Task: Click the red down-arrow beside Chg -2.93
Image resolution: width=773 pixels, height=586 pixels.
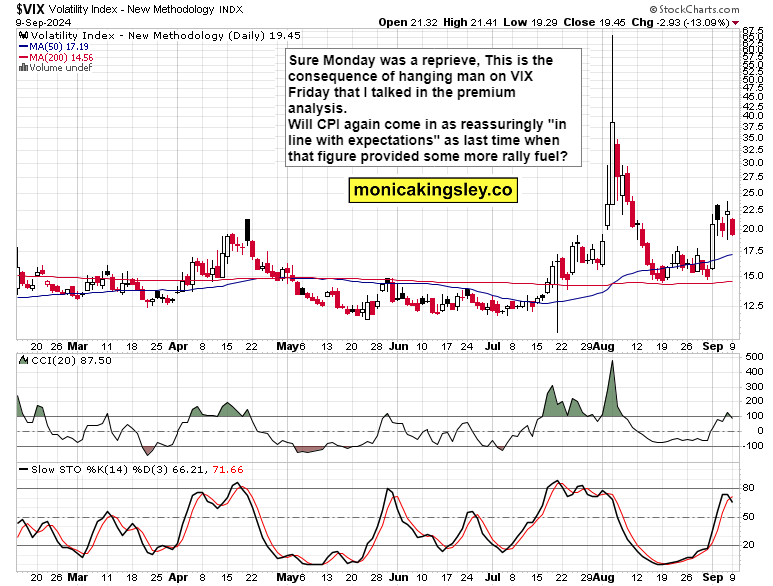Action: (x=736, y=23)
